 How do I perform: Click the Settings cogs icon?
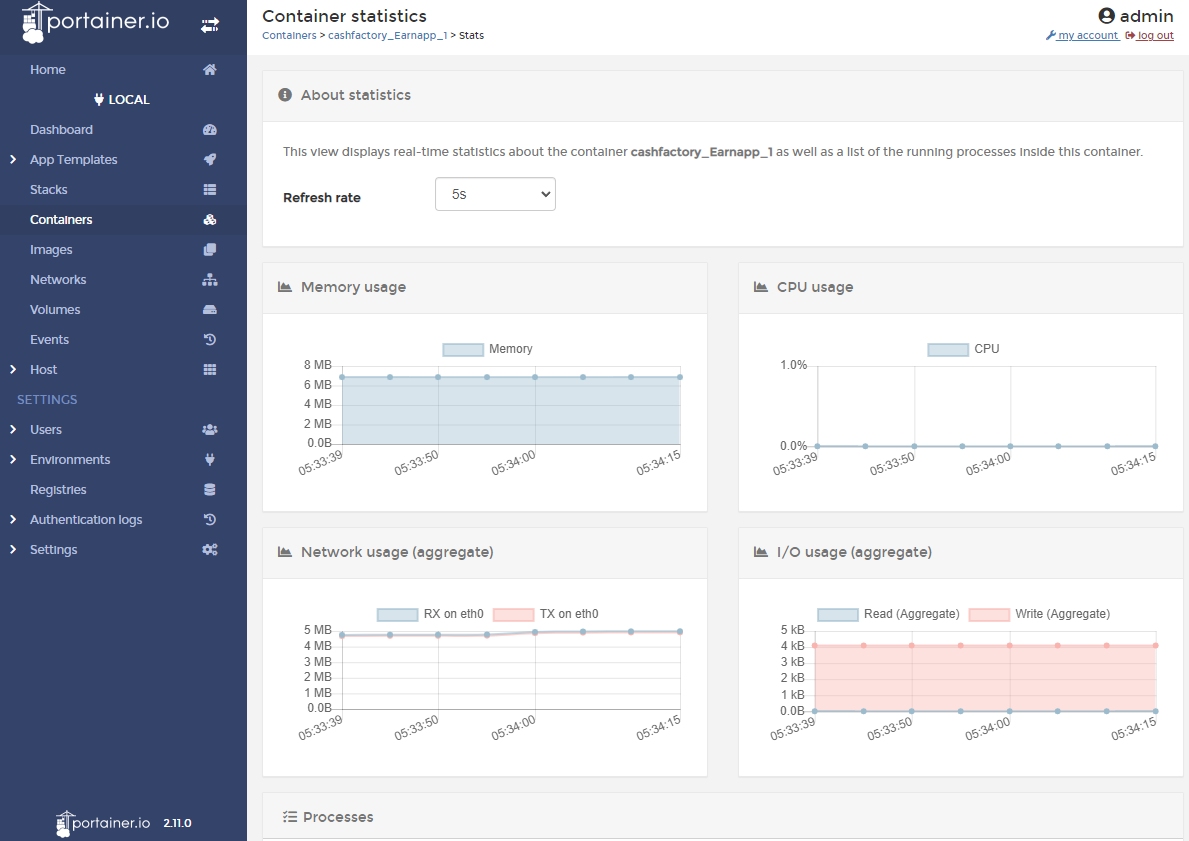(210, 550)
